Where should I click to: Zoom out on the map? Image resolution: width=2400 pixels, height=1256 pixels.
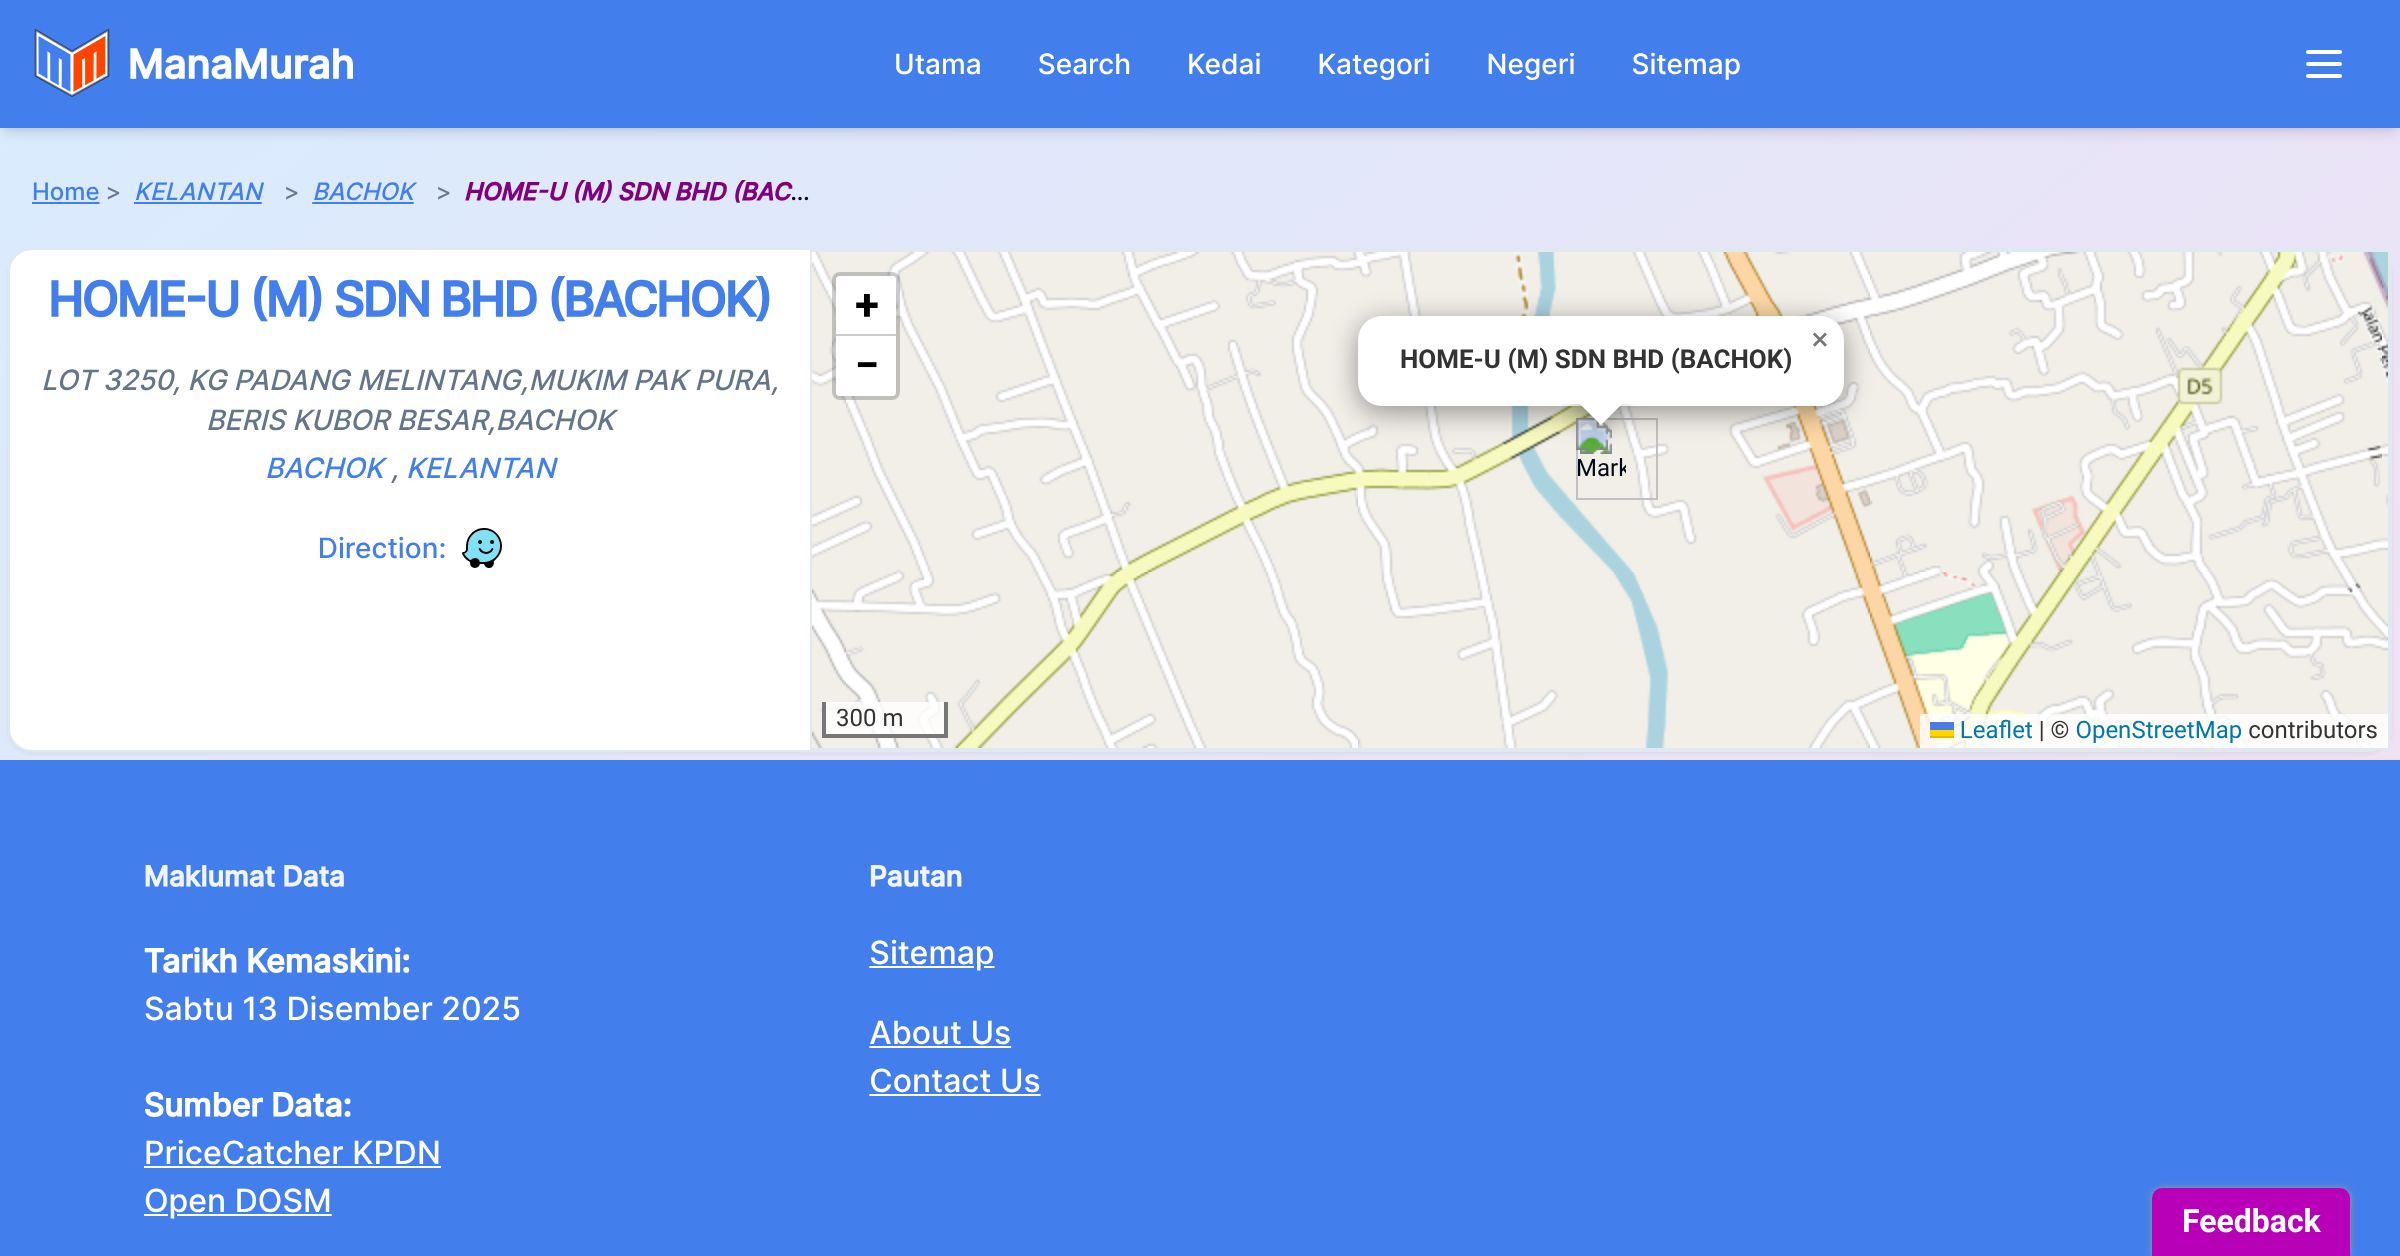point(866,365)
